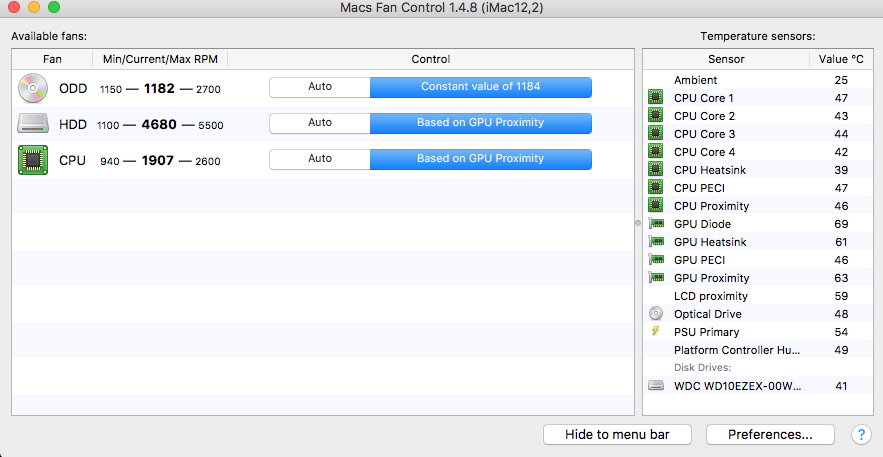Click the Sensor column header
Screen dimensions: 883x457
click(726, 59)
